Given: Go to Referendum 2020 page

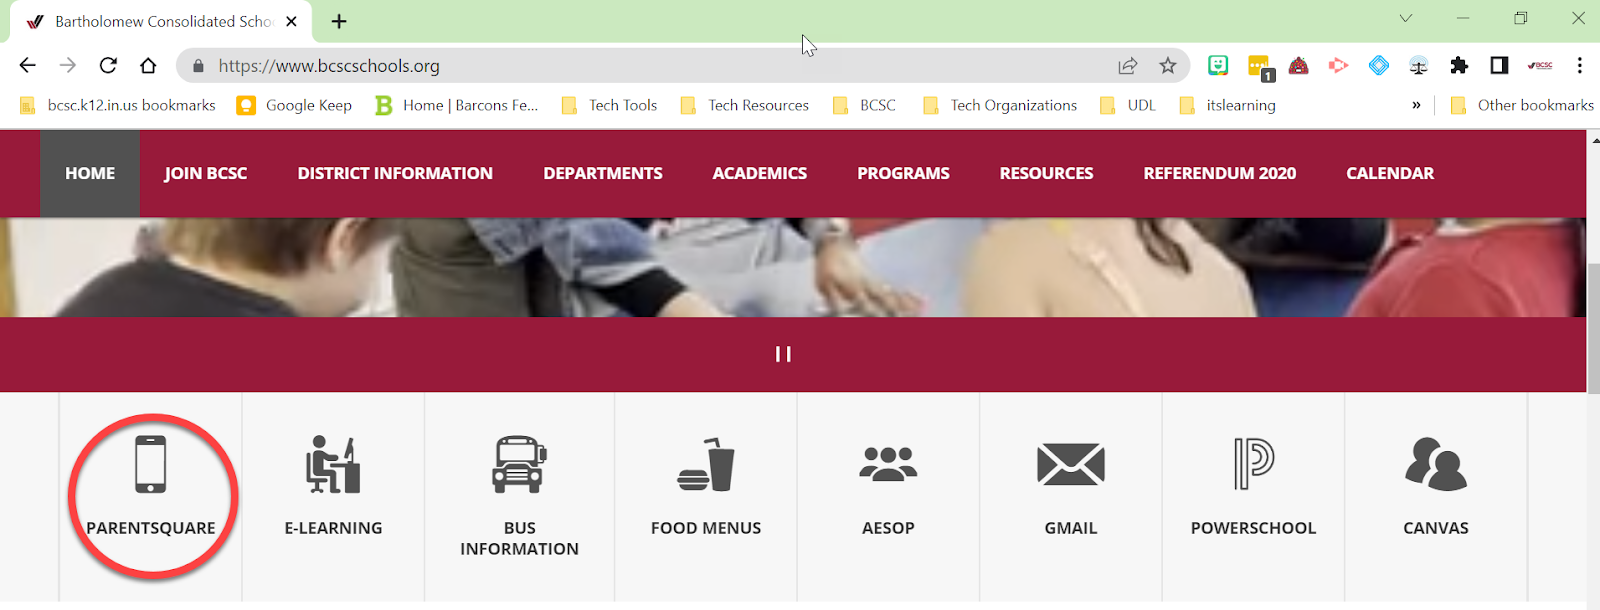Looking at the screenshot, I should [1220, 173].
